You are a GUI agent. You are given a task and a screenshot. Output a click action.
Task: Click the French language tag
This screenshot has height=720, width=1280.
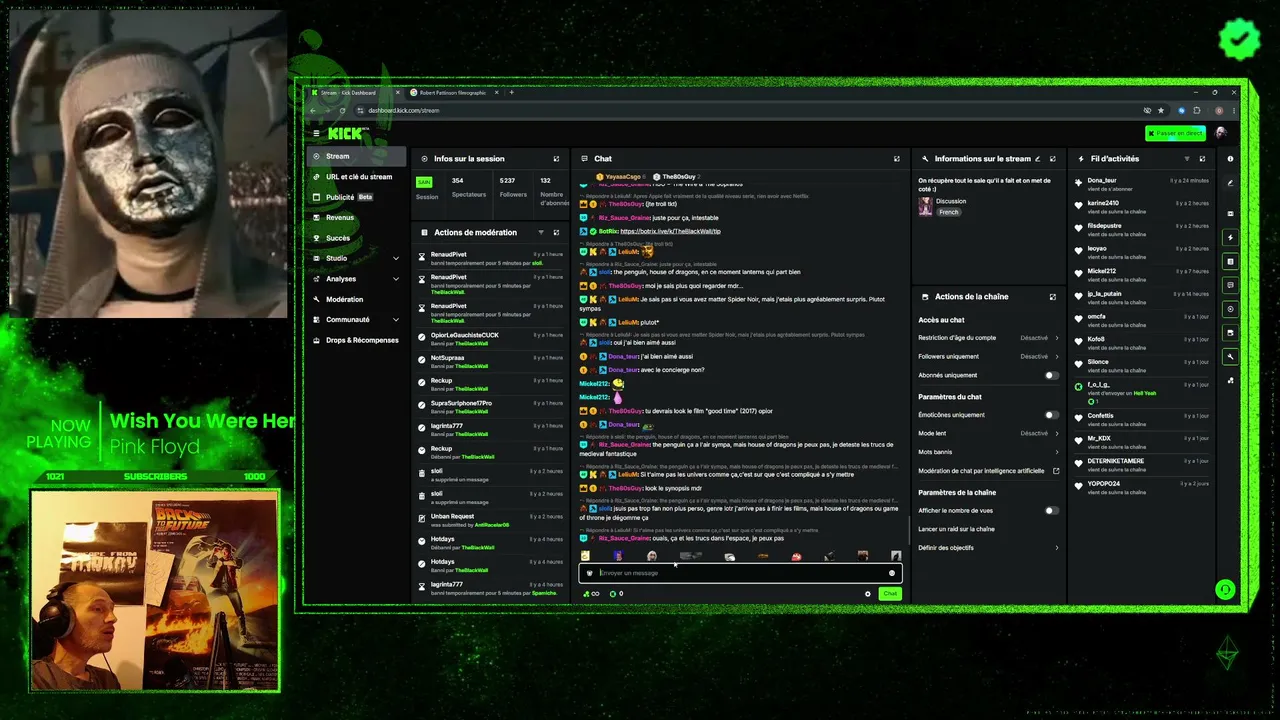click(948, 212)
